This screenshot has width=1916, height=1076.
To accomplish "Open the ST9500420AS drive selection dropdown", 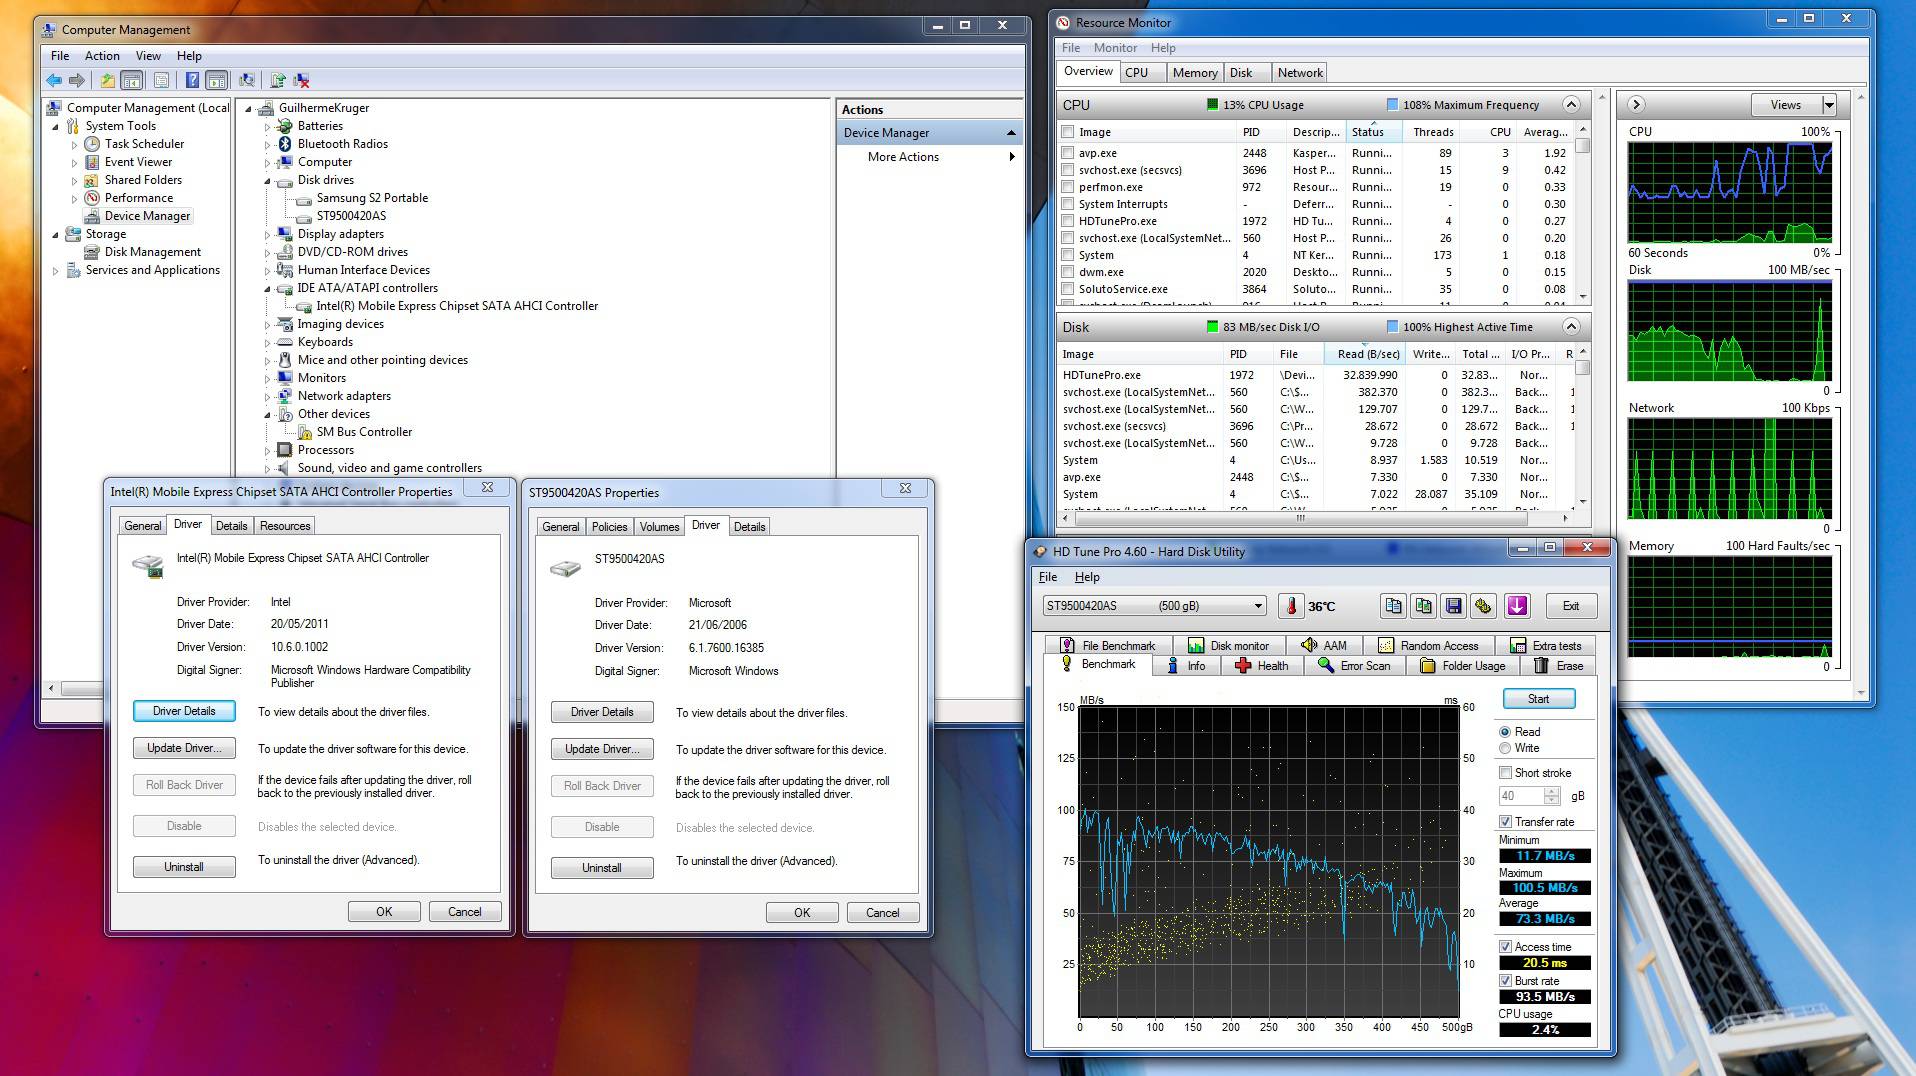I will tap(1257, 606).
